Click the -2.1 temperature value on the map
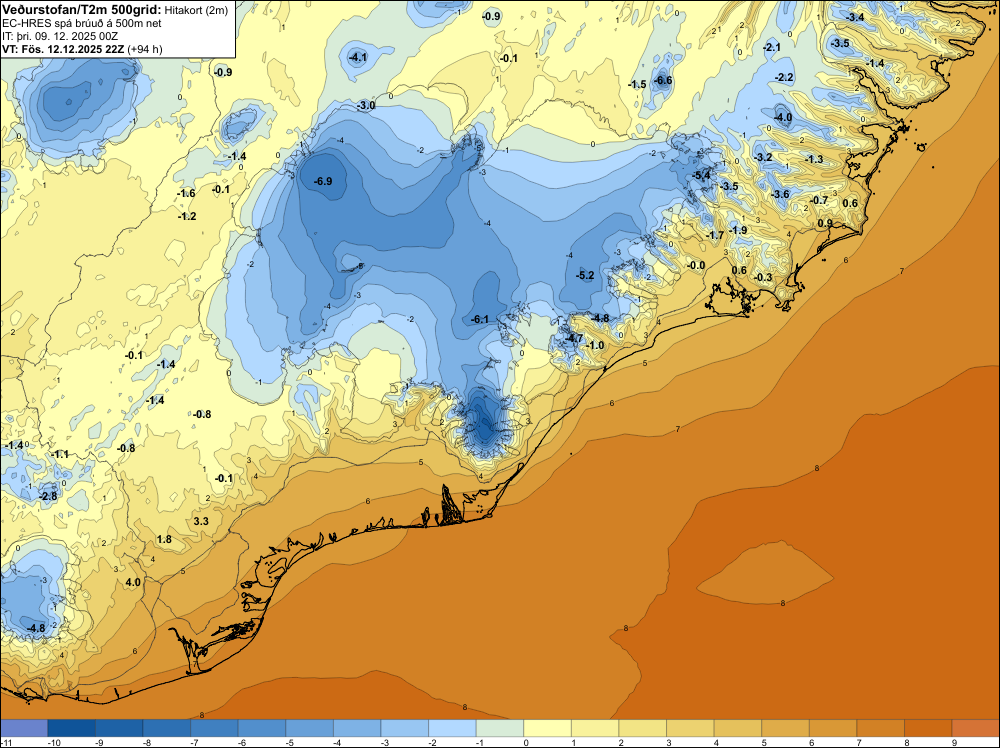The width and height of the screenshot is (1000, 748). tap(772, 47)
